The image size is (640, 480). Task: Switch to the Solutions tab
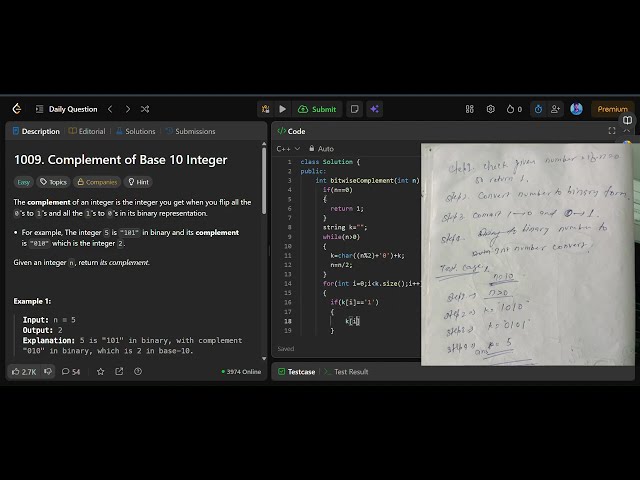[136, 131]
